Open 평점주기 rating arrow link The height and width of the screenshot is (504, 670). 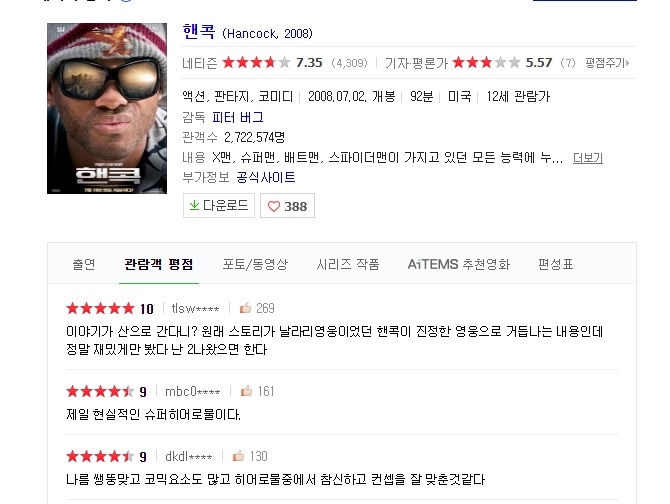607,63
